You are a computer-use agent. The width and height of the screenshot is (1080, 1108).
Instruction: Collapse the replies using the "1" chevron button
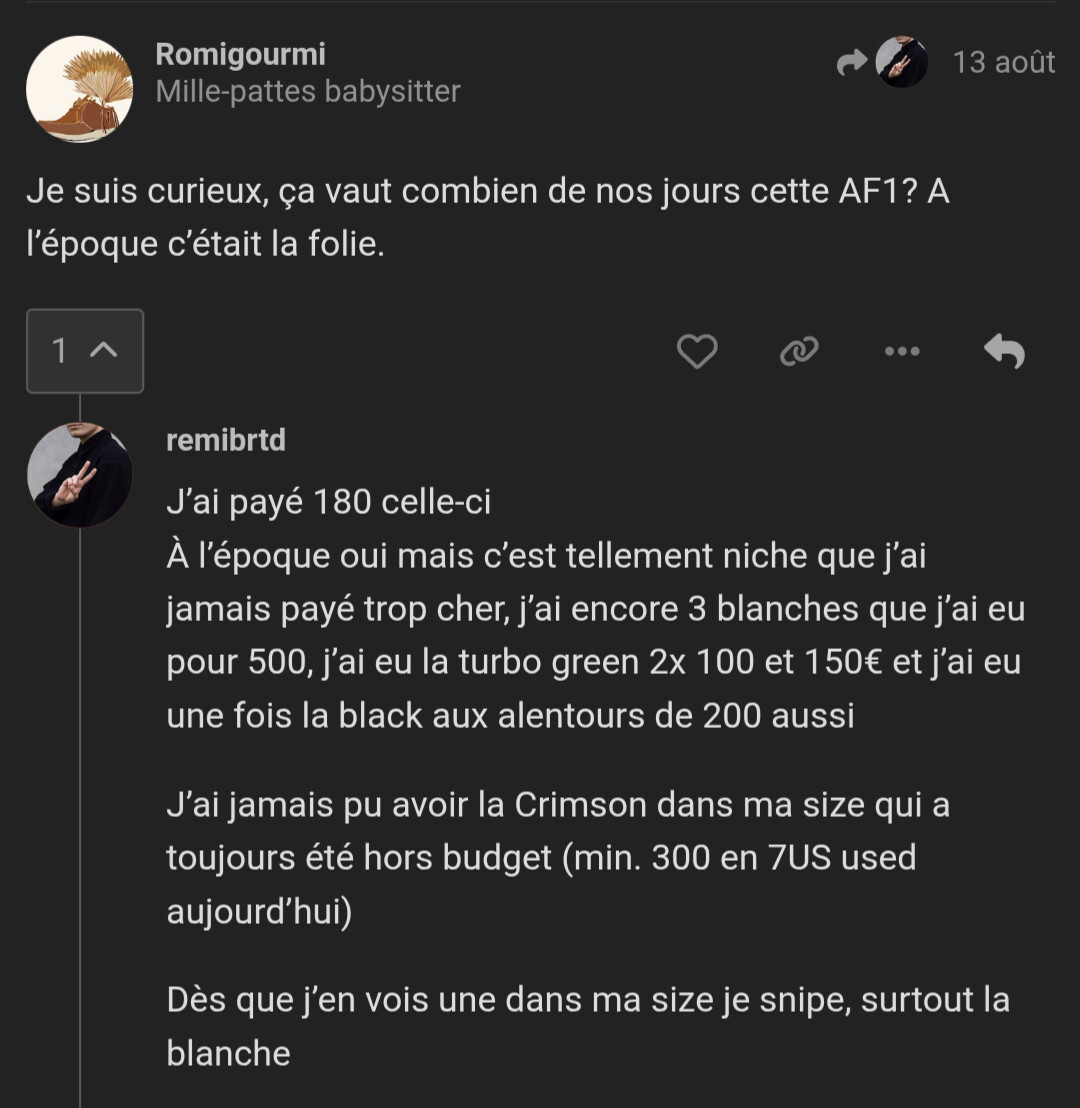[85, 351]
